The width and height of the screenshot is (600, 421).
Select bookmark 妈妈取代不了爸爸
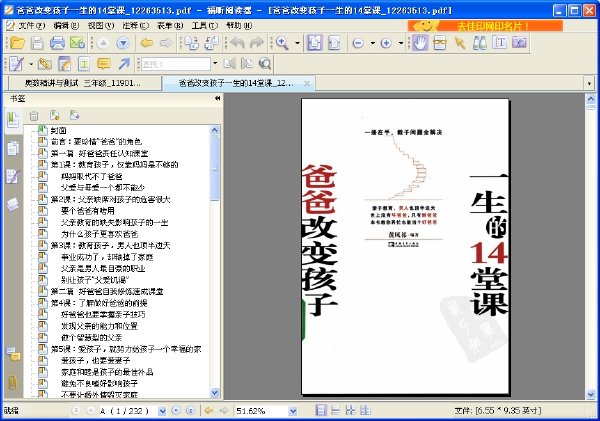[x=91, y=176]
